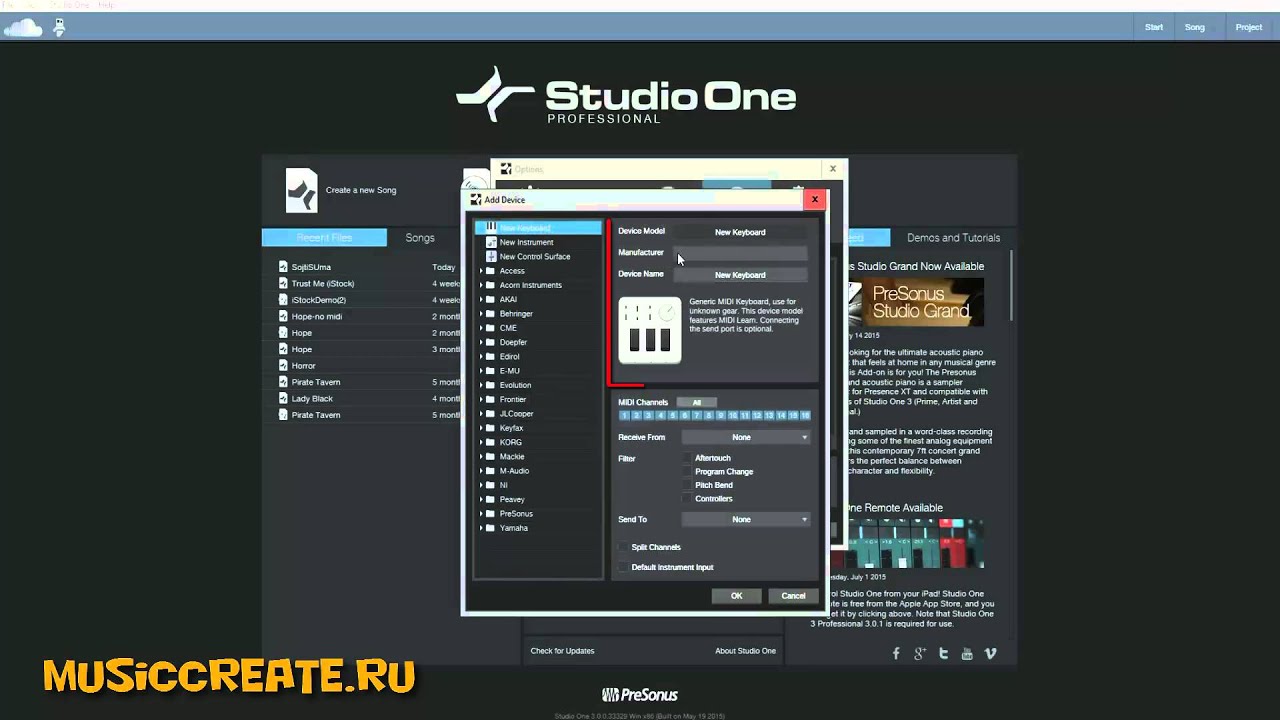Click the Lady Black song file icon
This screenshot has width=1280, height=720.
[x=283, y=399]
